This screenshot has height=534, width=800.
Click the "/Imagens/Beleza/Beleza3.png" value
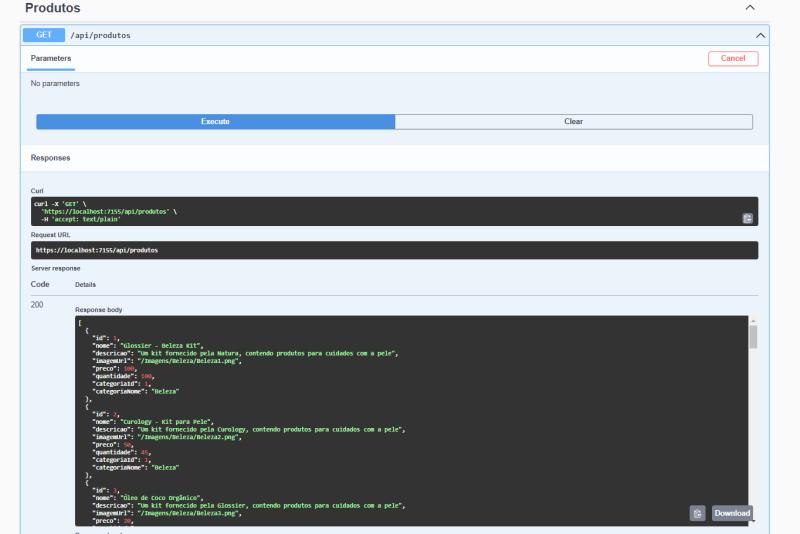189,513
